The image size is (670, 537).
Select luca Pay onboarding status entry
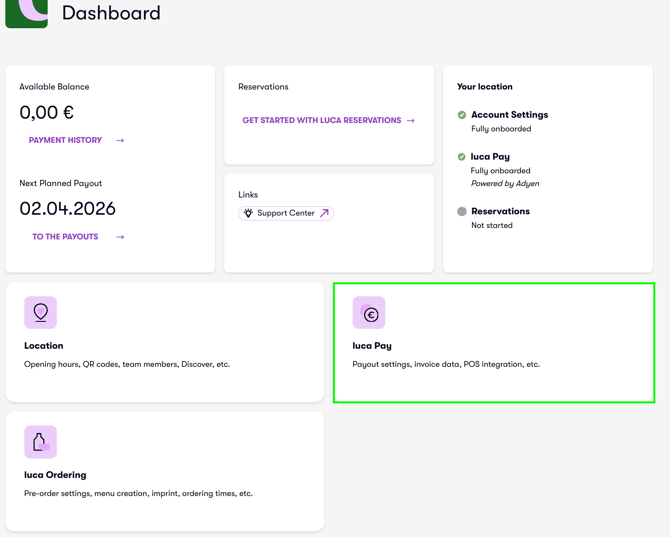(490, 157)
